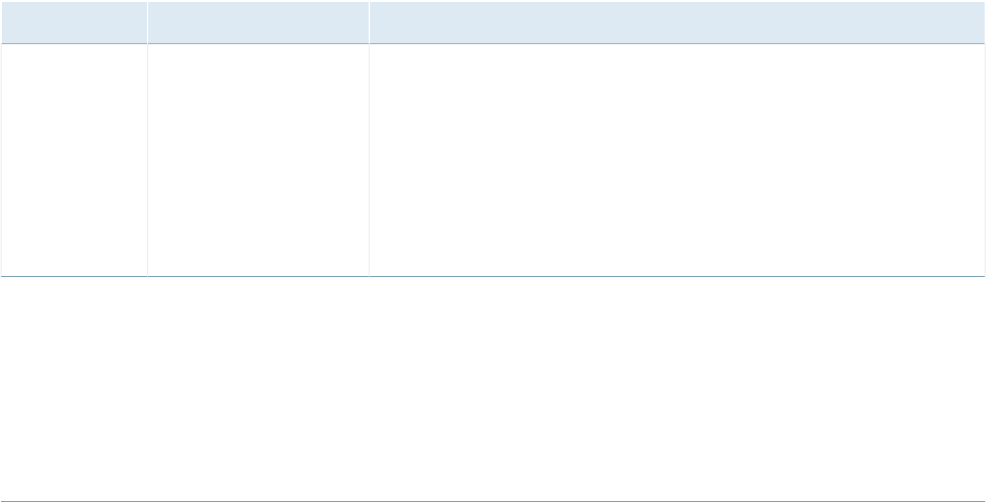986x502 pixels.
Task: Select the vertical border between first and middle body cells
Action: tap(147, 160)
